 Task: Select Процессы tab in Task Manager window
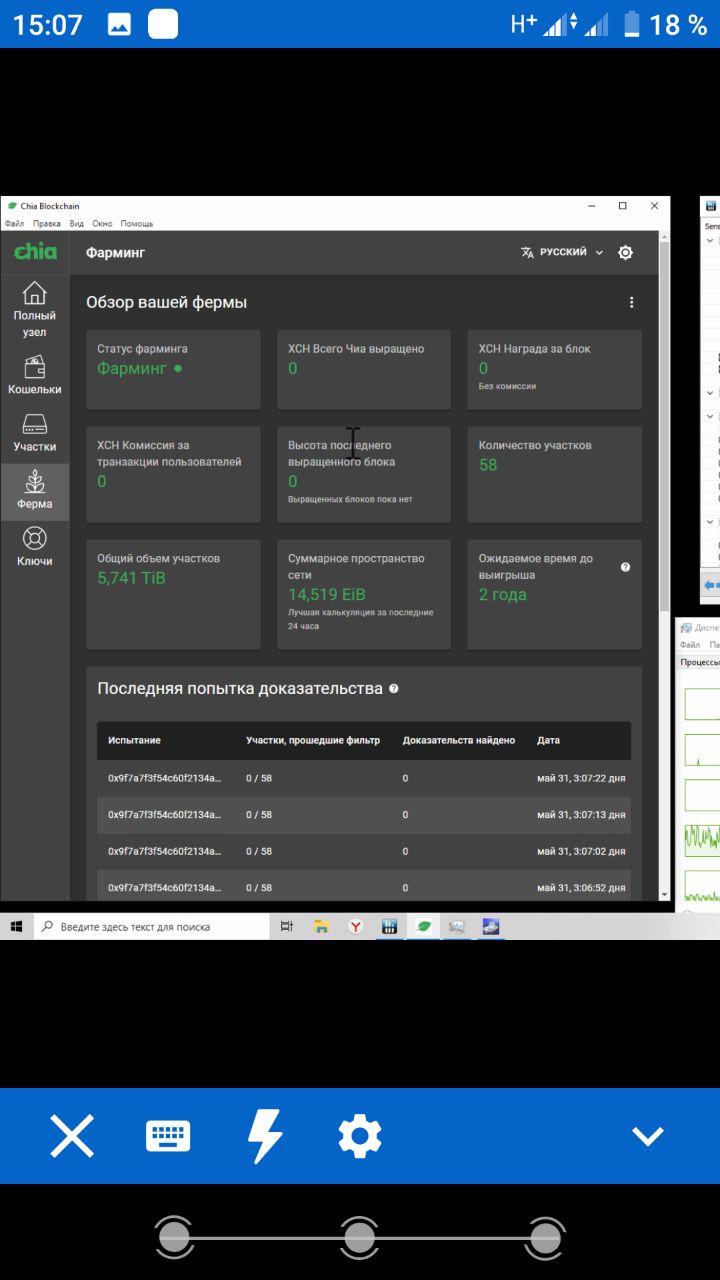[x=700, y=662]
